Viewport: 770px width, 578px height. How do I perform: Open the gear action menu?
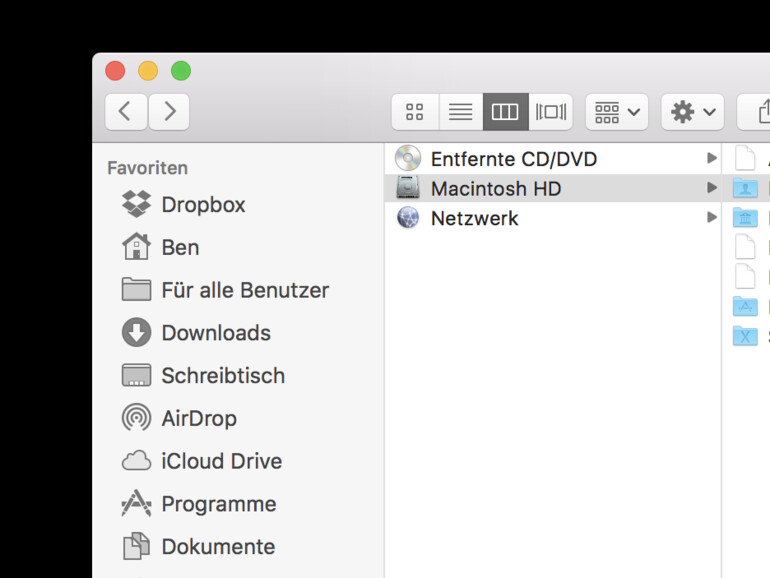(692, 112)
